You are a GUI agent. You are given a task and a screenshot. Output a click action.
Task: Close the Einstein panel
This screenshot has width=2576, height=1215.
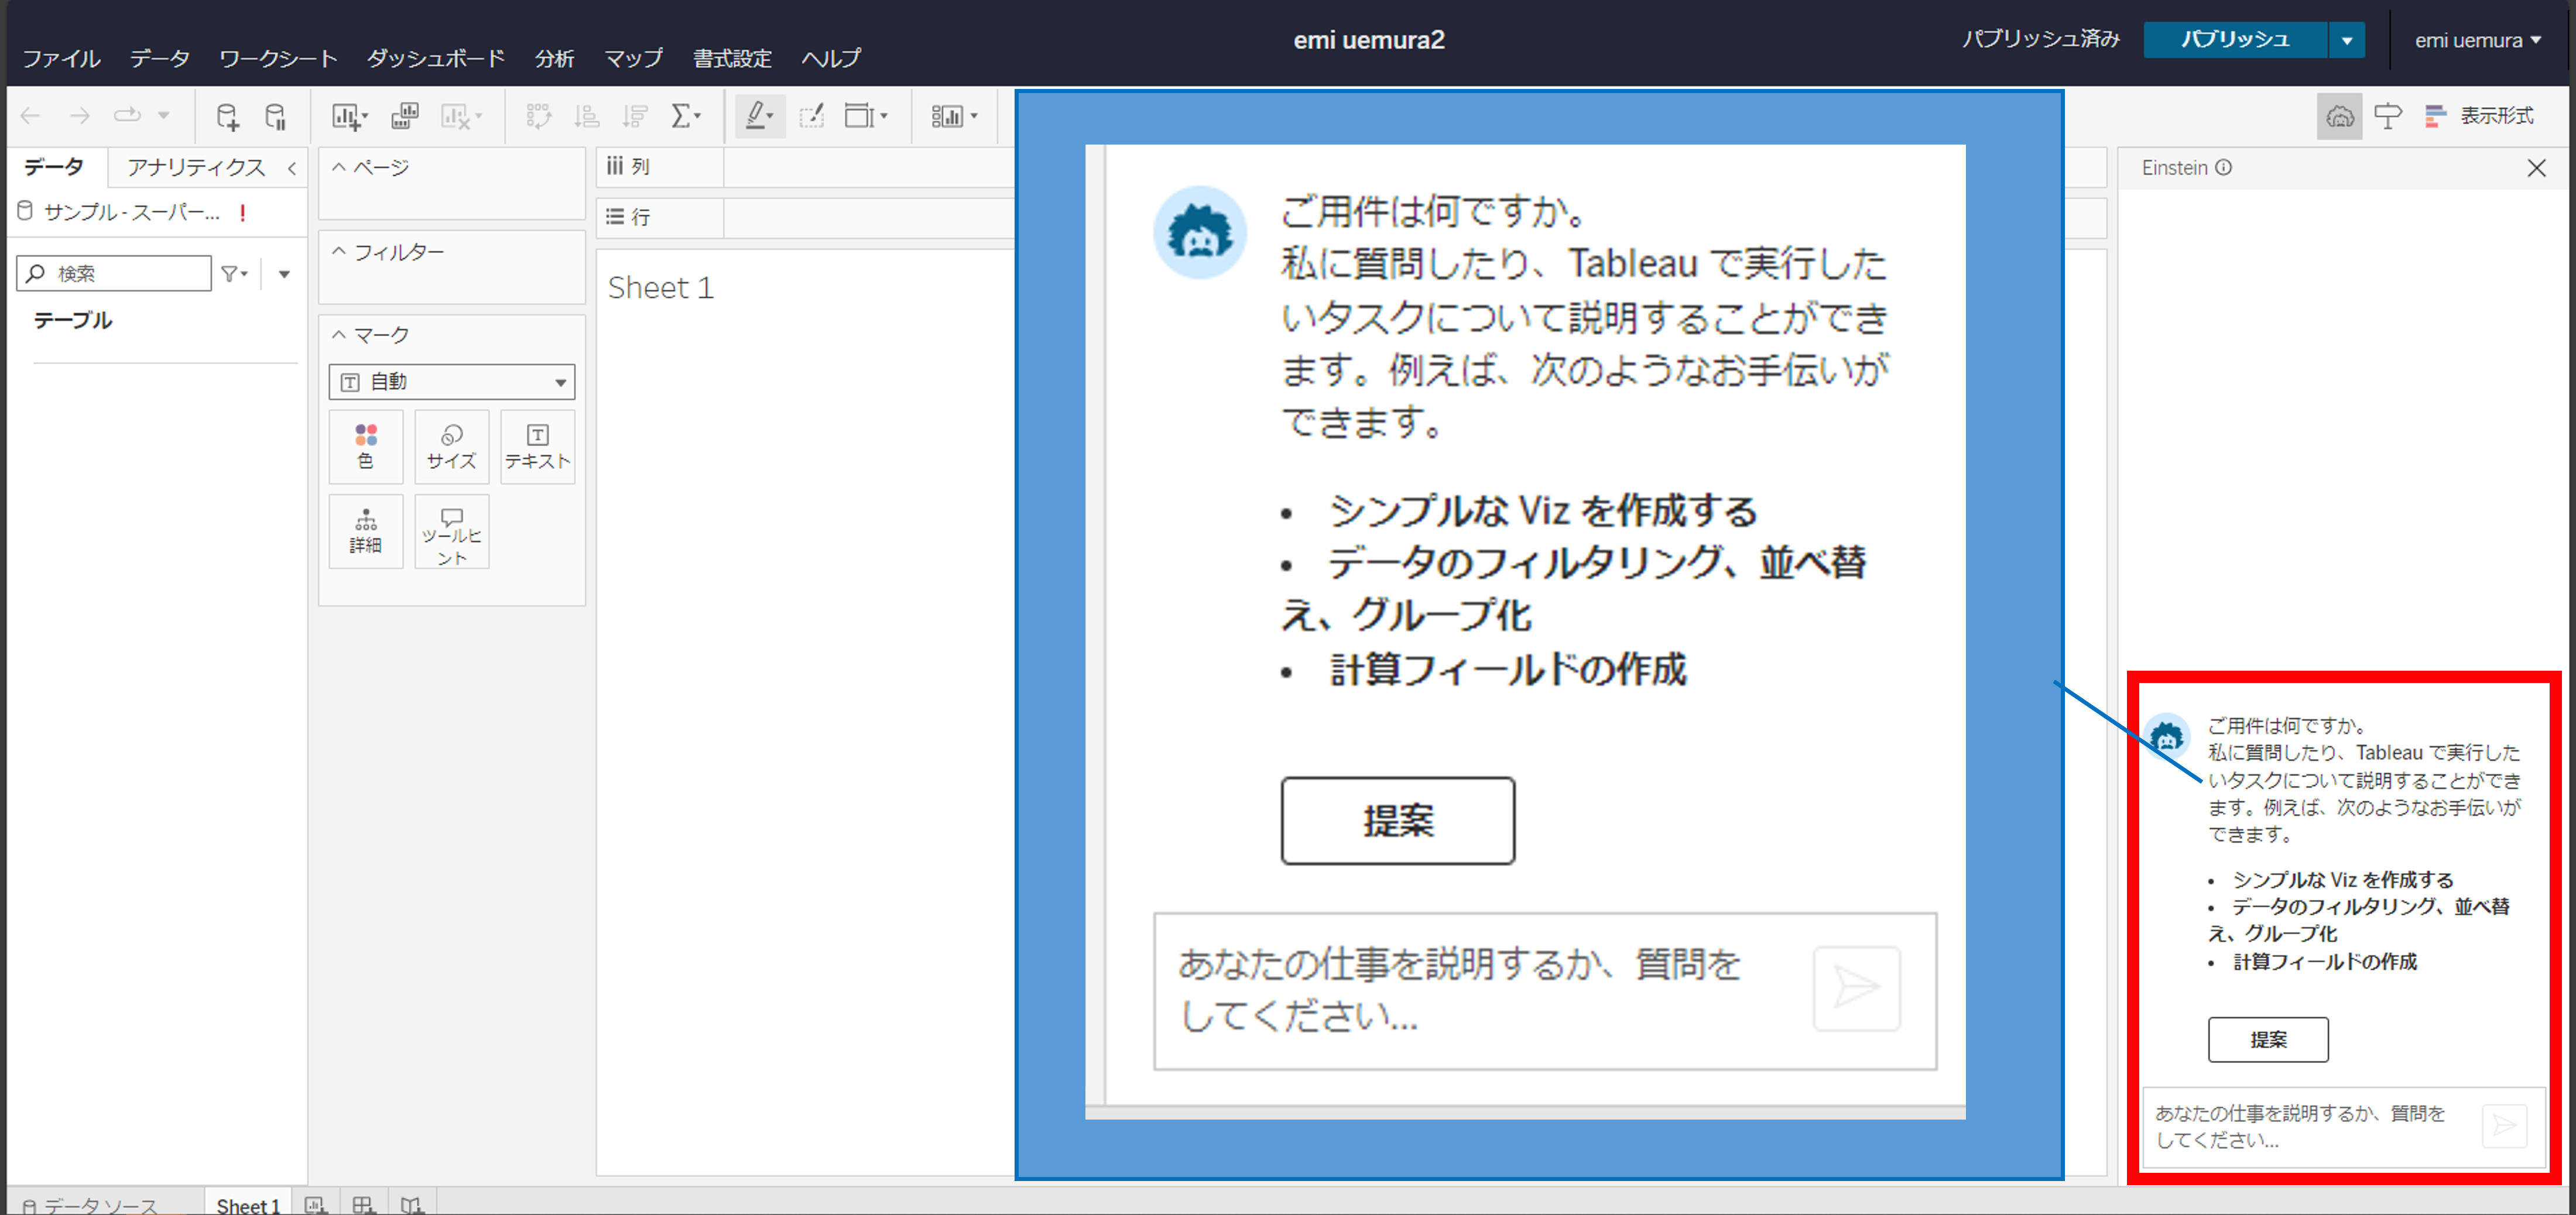[2536, 168]
